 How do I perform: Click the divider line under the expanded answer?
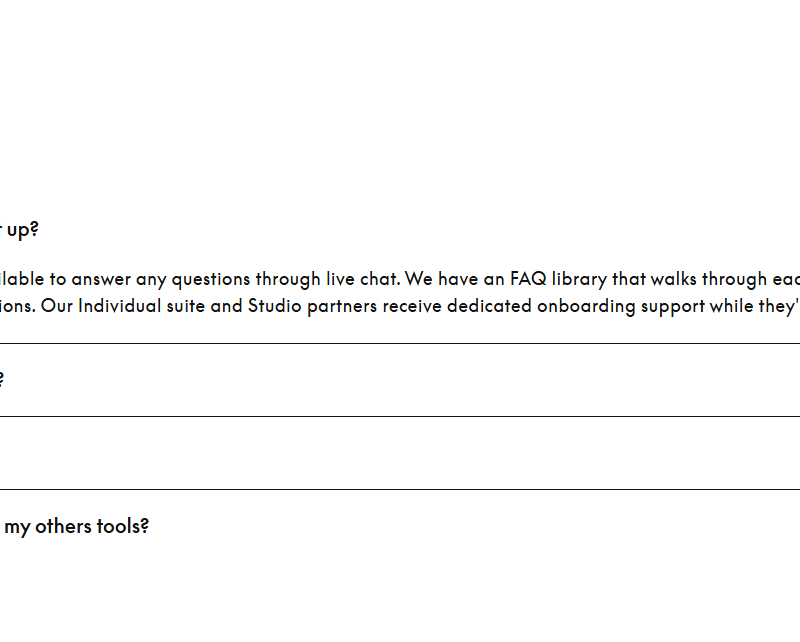click(x=400, y=343)
